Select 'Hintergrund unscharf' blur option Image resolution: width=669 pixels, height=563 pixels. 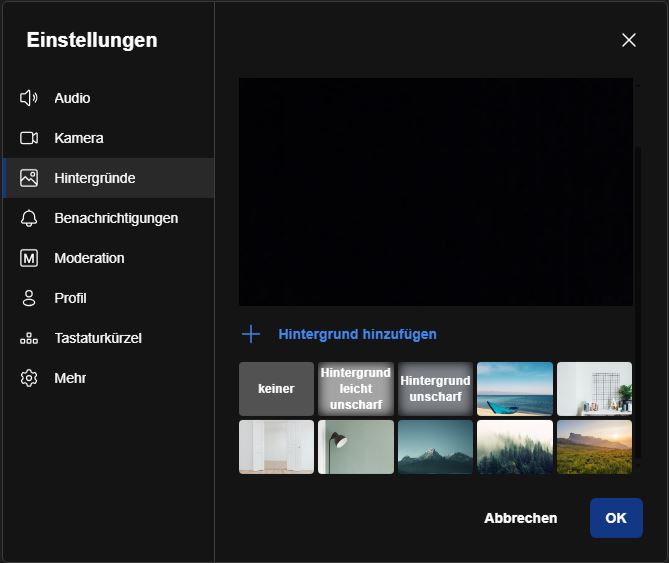[x=435, y=389]
